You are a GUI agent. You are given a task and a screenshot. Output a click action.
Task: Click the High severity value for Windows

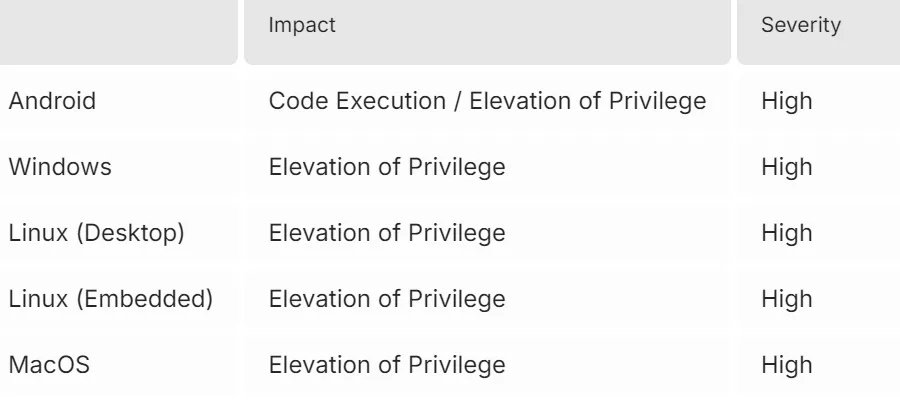pyautogui.click(x=786, y=167)
